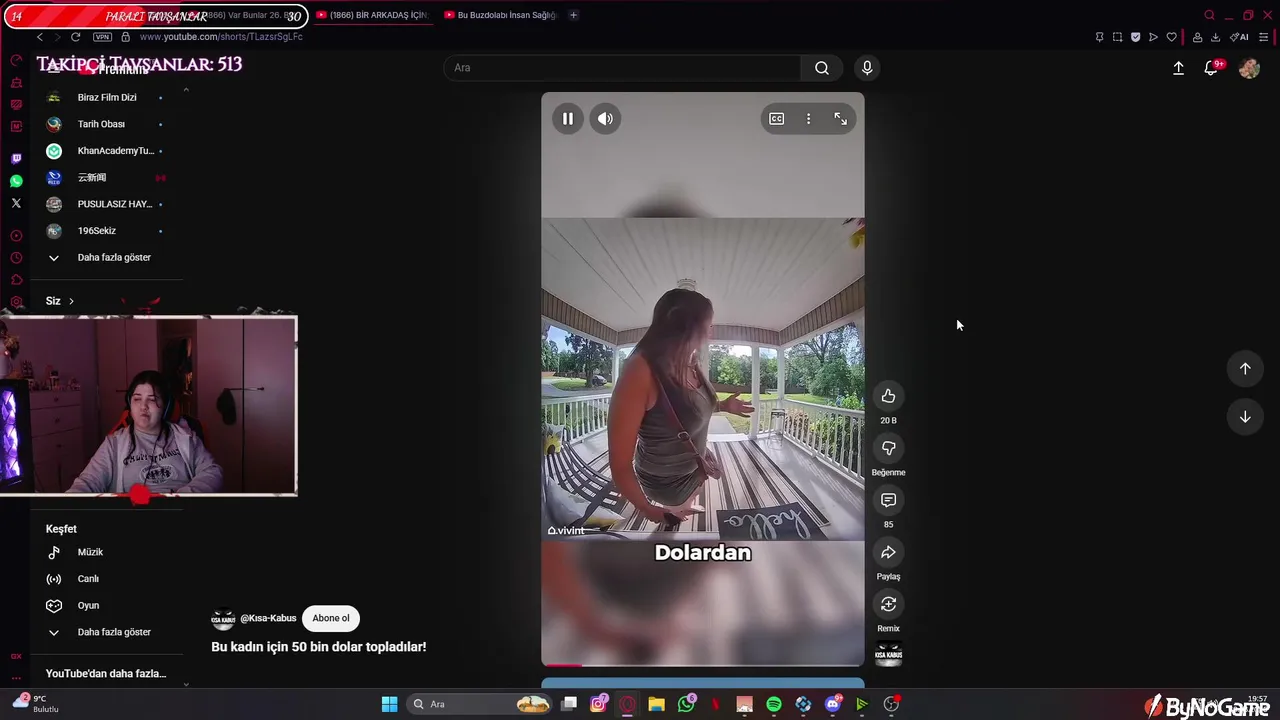Open the Shorts more options menu
The height and width of the screenshot is (720, 1280).
click(x=808, y=119)
